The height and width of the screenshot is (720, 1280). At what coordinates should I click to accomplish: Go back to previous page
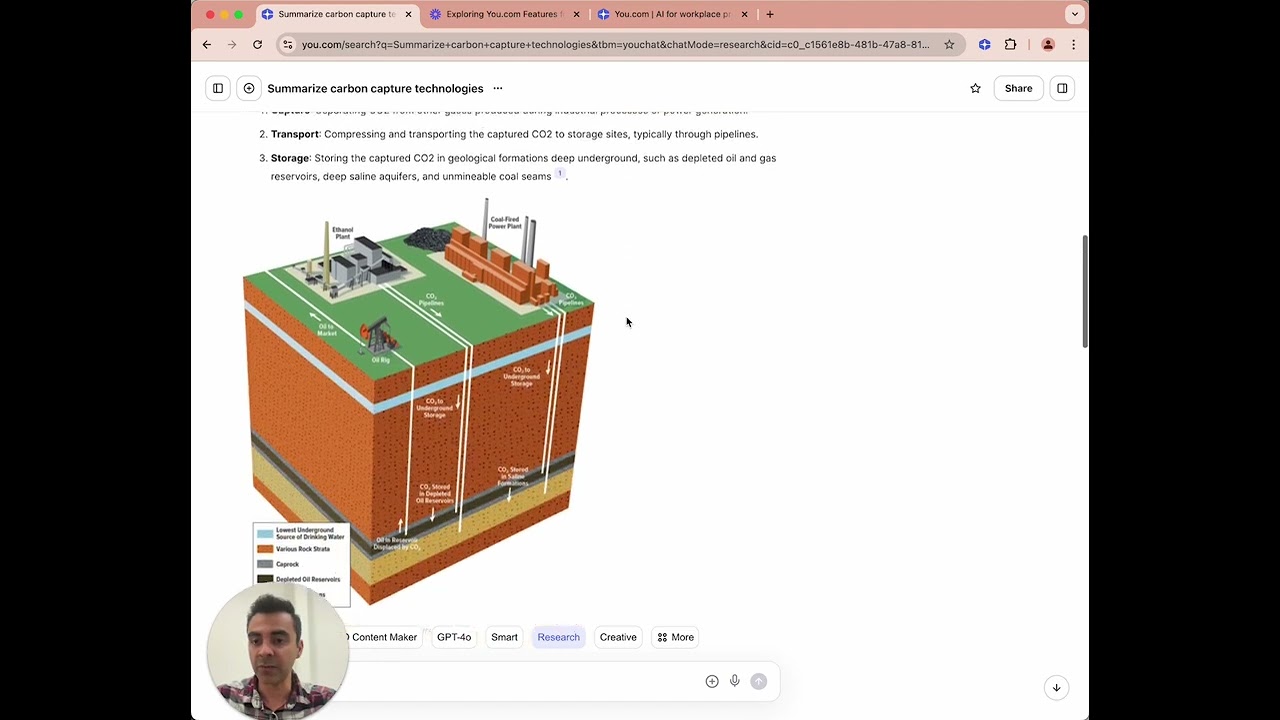click(207, 44)
